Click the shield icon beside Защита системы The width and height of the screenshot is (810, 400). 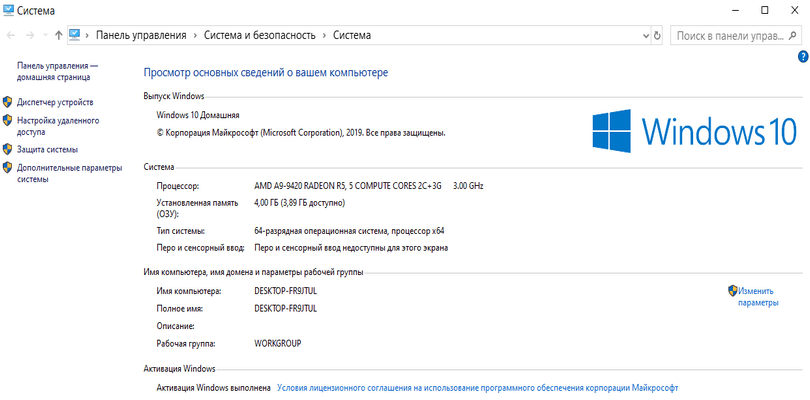click(8, 149)
